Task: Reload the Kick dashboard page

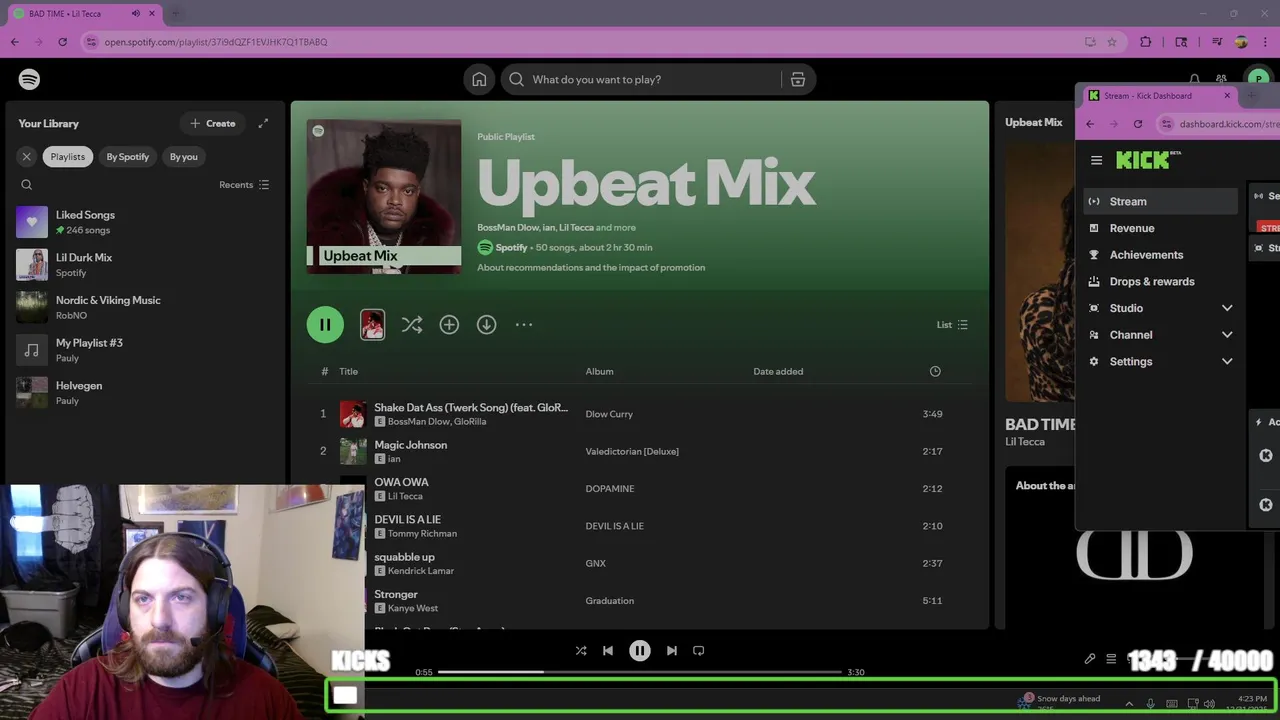Action: 1138,124
